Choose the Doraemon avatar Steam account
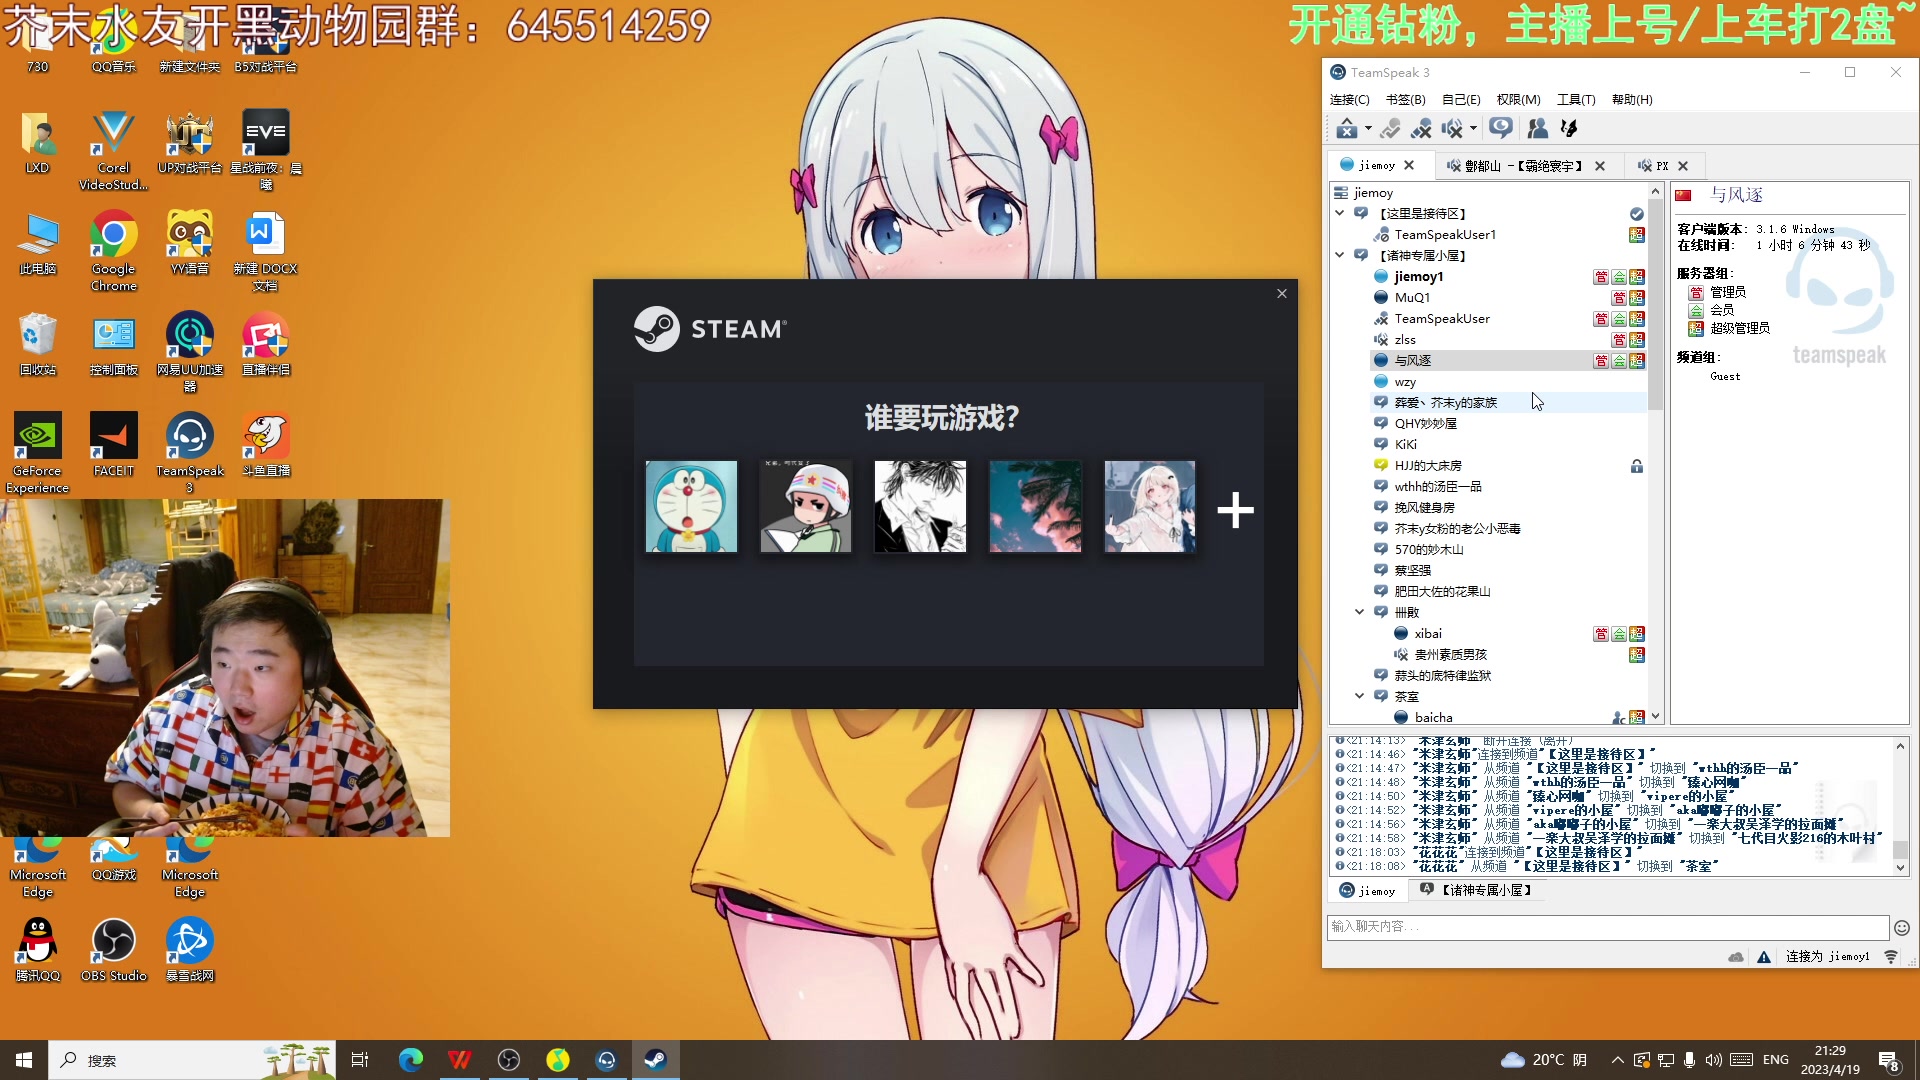The height and width of the screenshot is (1080, 1920). tap(691, 506)
